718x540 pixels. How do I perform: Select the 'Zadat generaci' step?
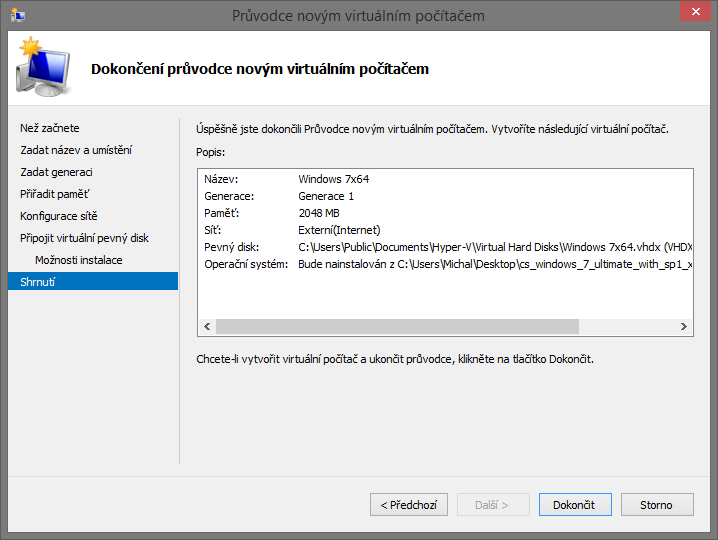coord(56,172)
